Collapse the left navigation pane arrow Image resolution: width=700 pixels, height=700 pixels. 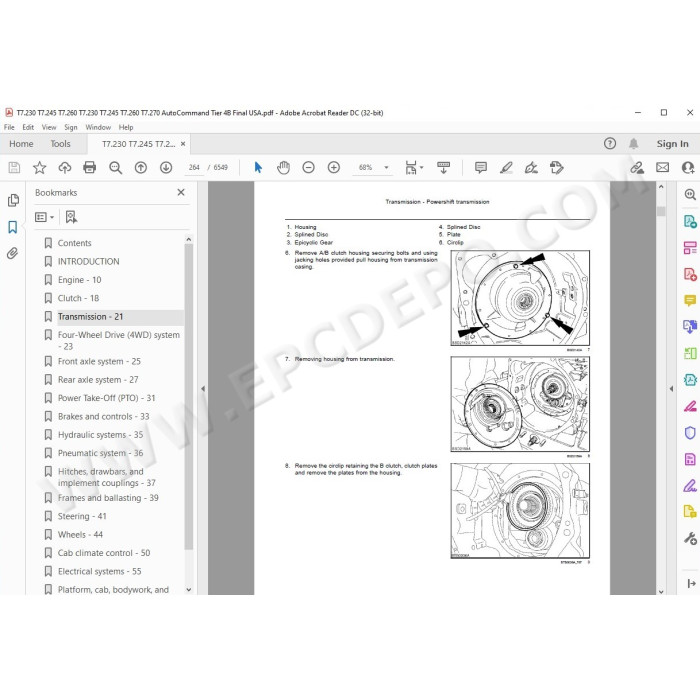click(x=203, y=389)
